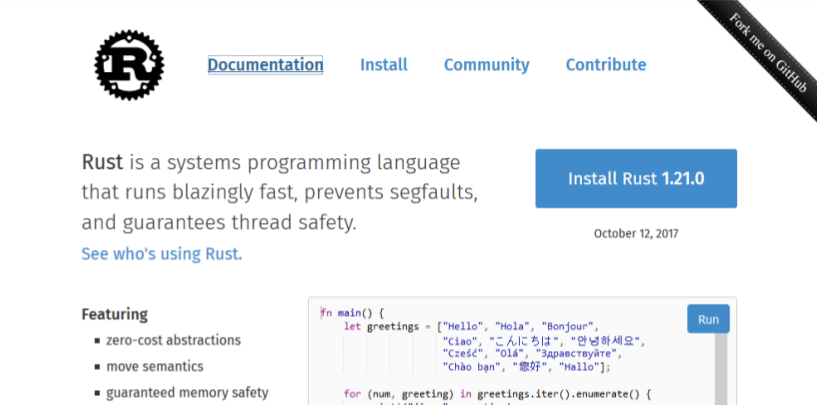Go to the Install page link
The width and height of the screenshot is (817, 405).
click(384, 65)
